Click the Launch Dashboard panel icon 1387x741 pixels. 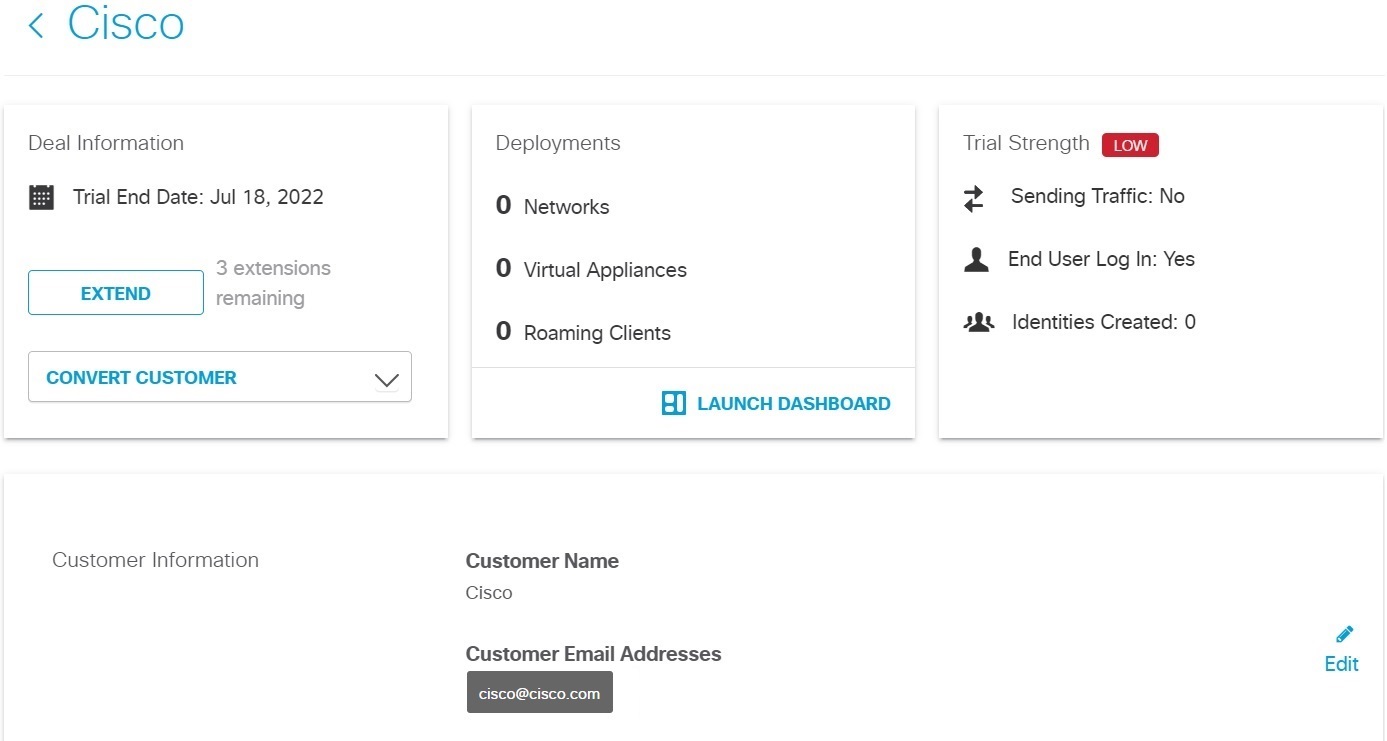(x=674, y=404)
